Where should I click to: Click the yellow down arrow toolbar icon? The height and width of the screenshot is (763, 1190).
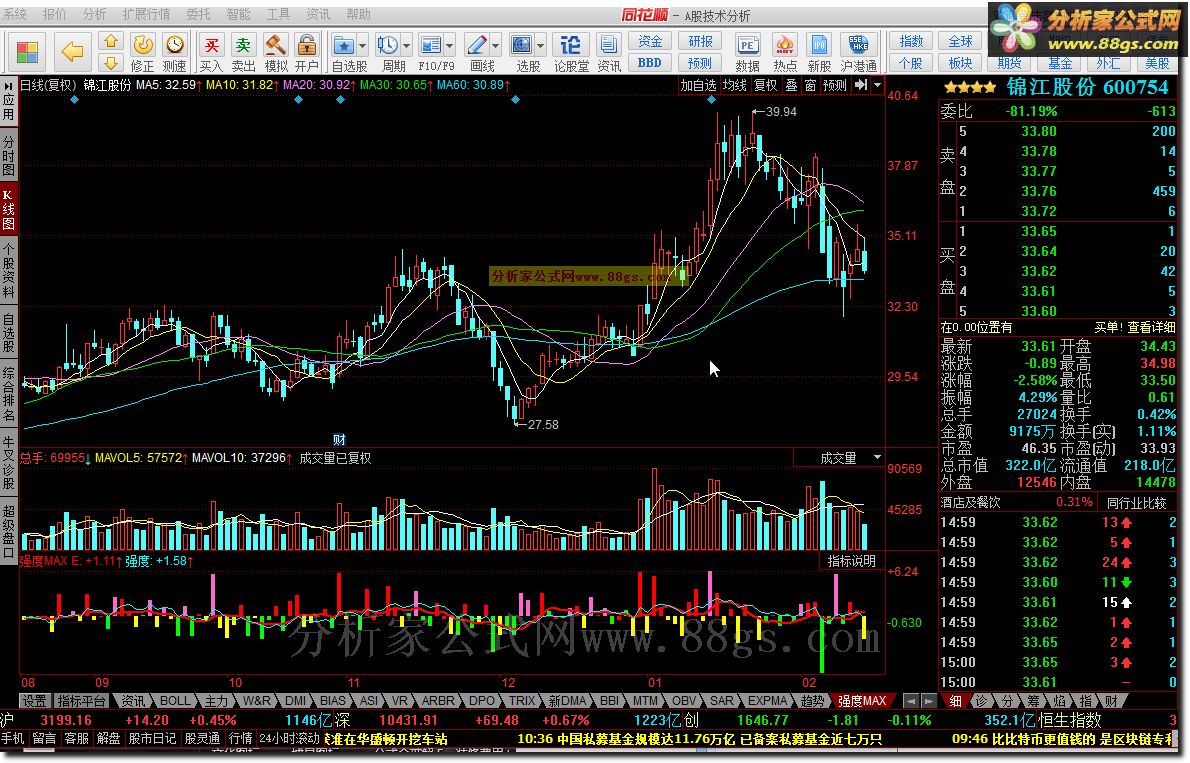tap(111, 62)
